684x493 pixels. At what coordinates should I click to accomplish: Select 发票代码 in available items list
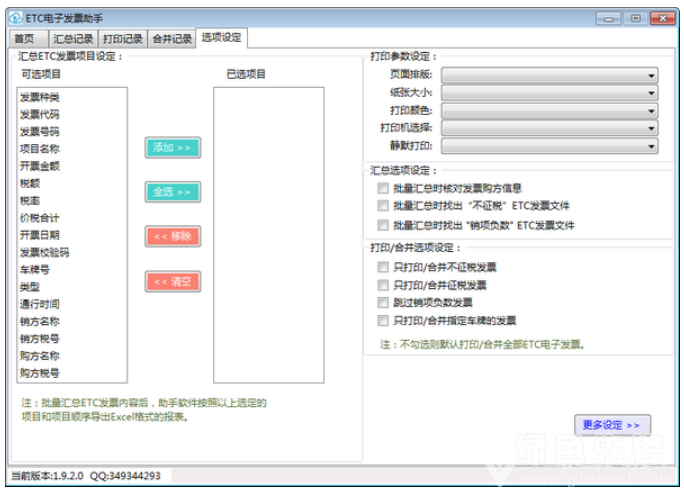(x=40, y=114)
